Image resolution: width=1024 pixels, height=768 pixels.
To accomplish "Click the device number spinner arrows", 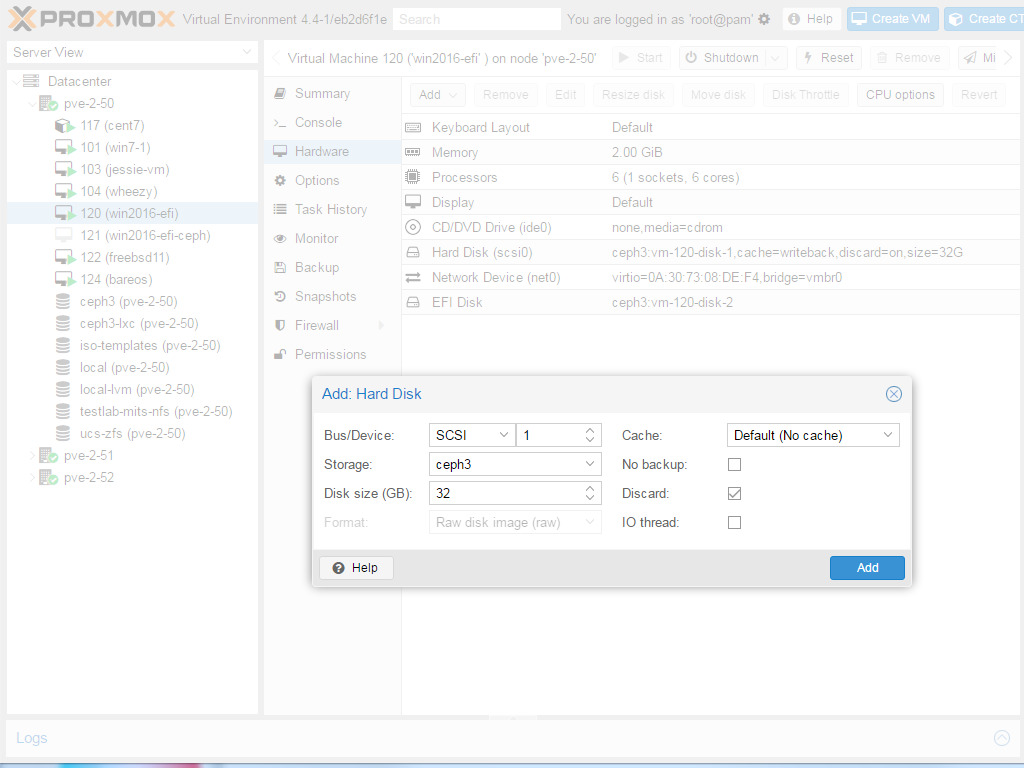I will [590, 435].
